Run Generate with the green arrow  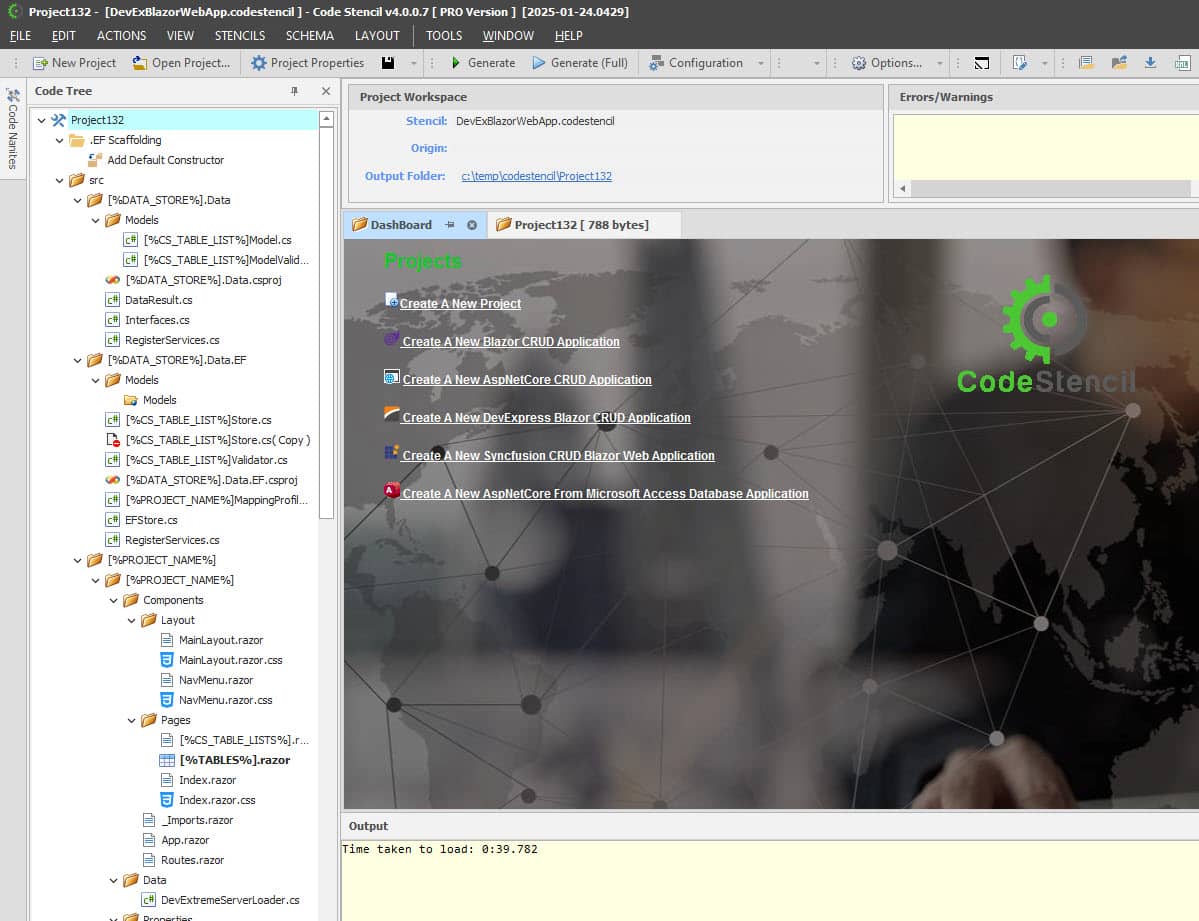click(483, 63)
